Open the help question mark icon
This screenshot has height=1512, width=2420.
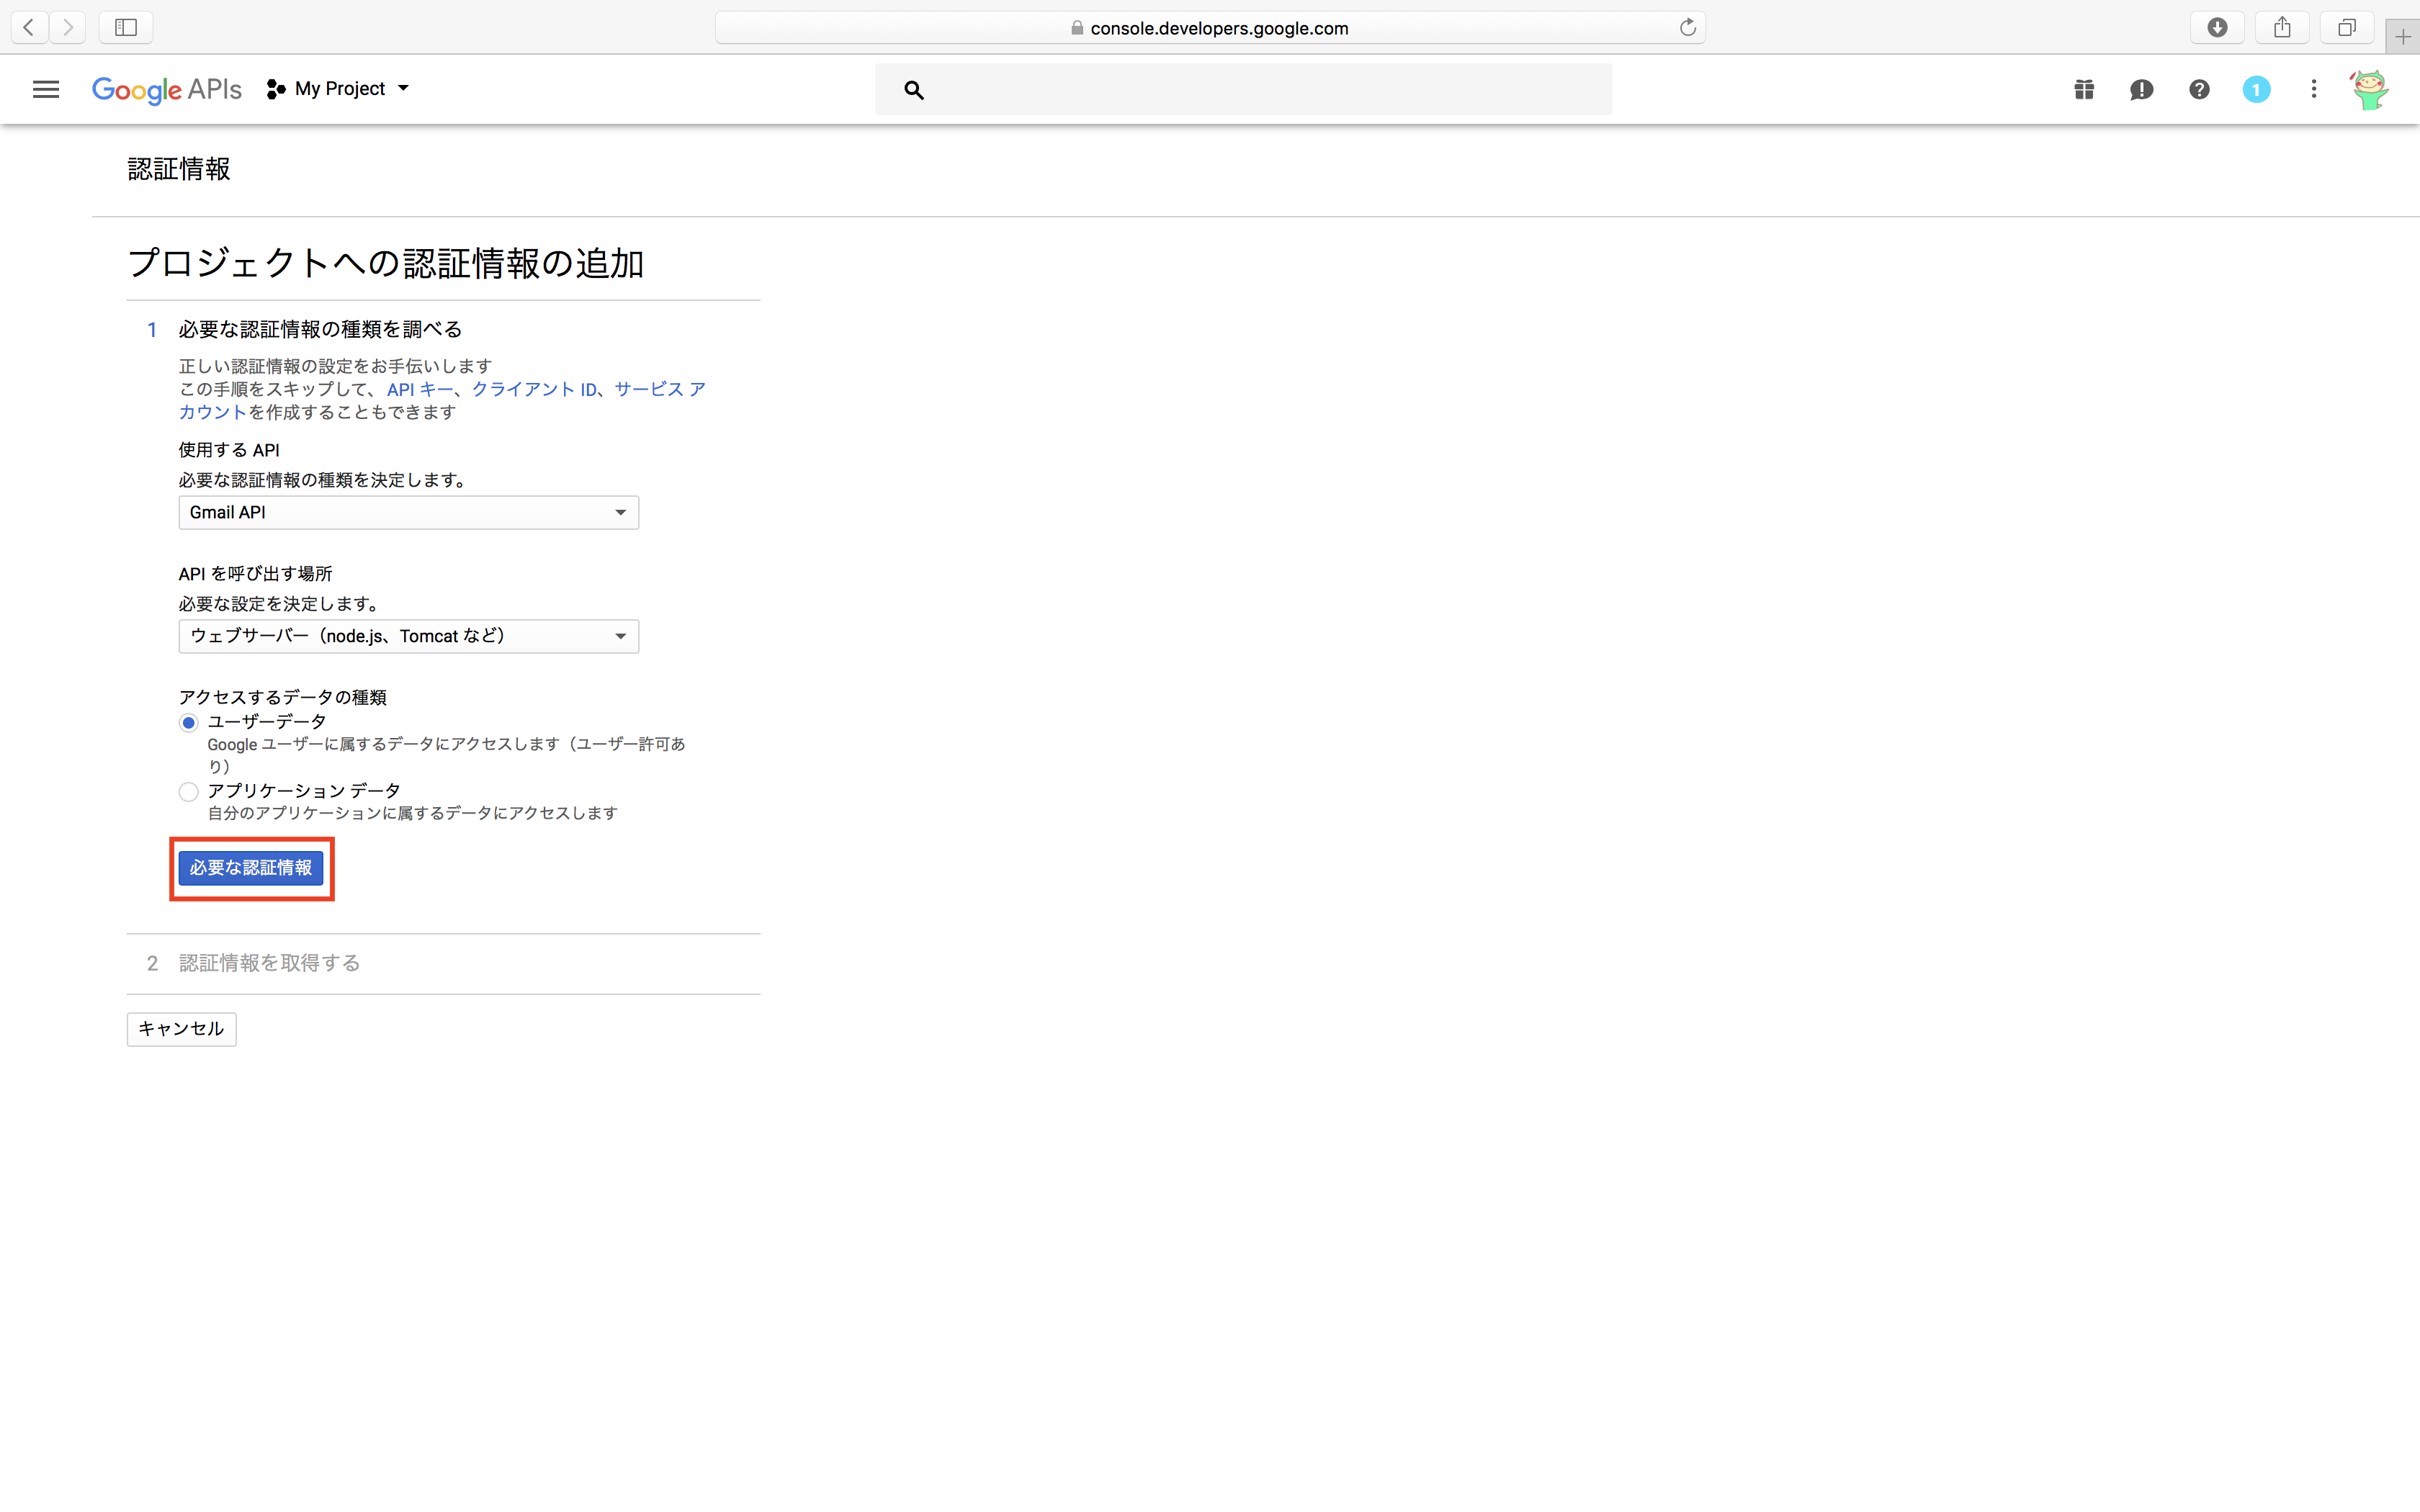(x=2199, y=90)
